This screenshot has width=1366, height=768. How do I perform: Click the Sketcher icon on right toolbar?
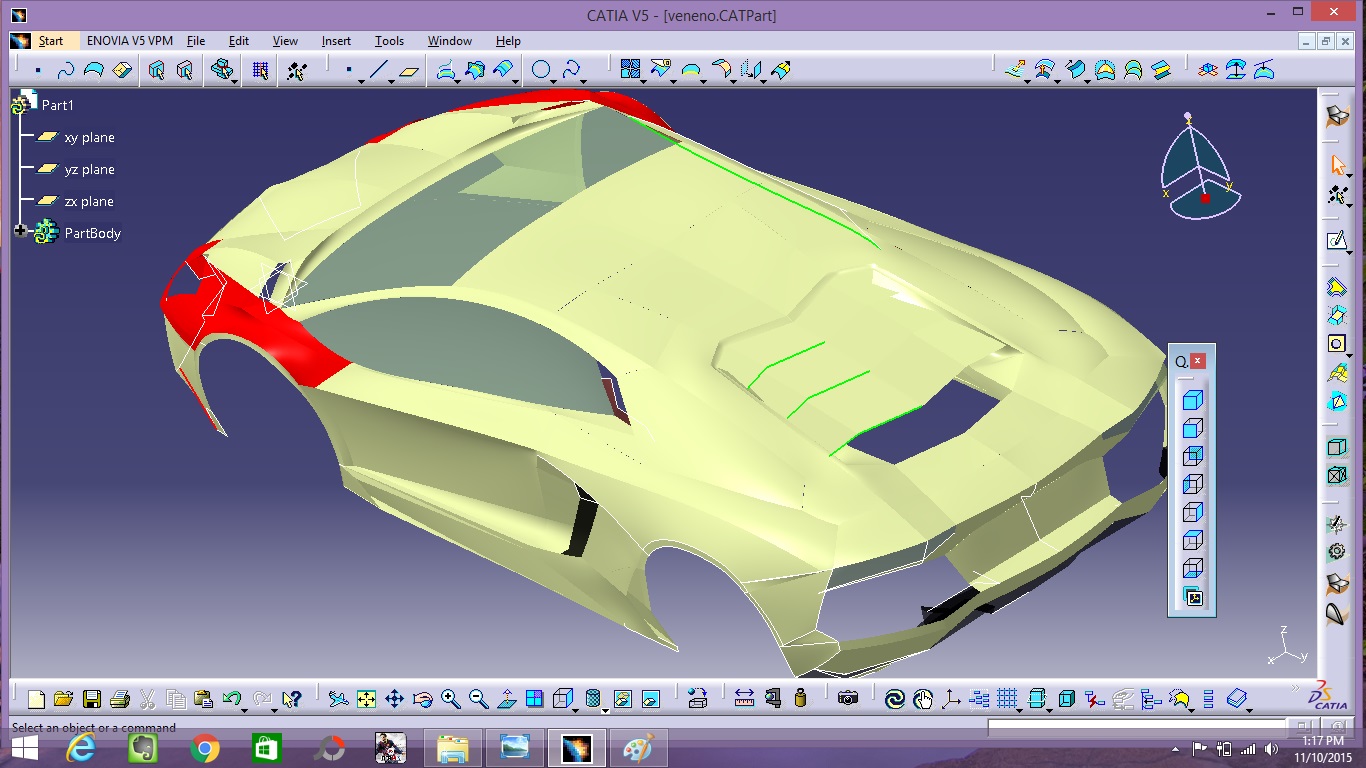click(x=1337, y=240)
